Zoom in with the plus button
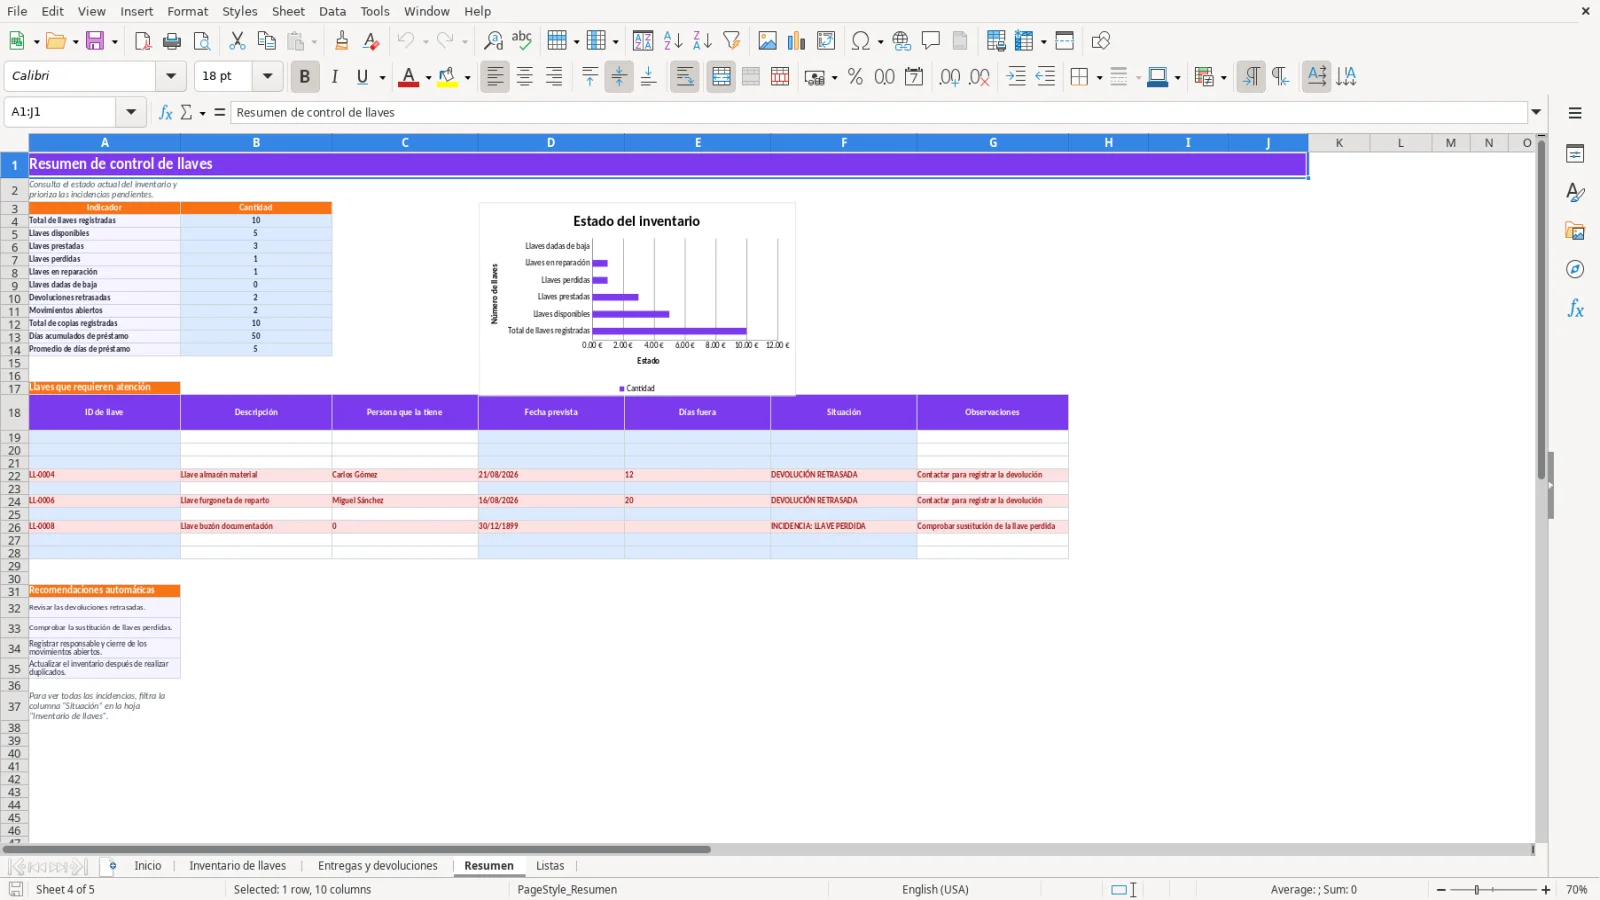1600x900 pixels. point(1546,890)
